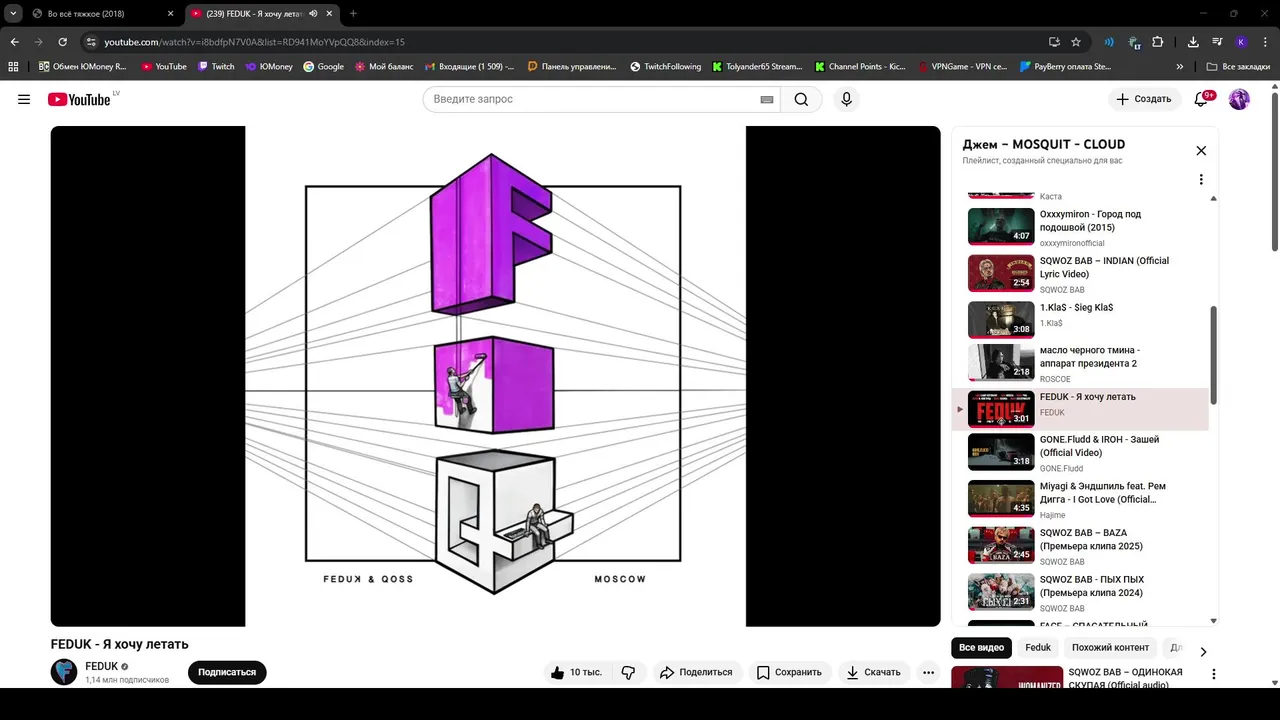Like the video with thumbs up
Image resolution: width=1280 pixels, height=720 pixels.
(575, 672)
